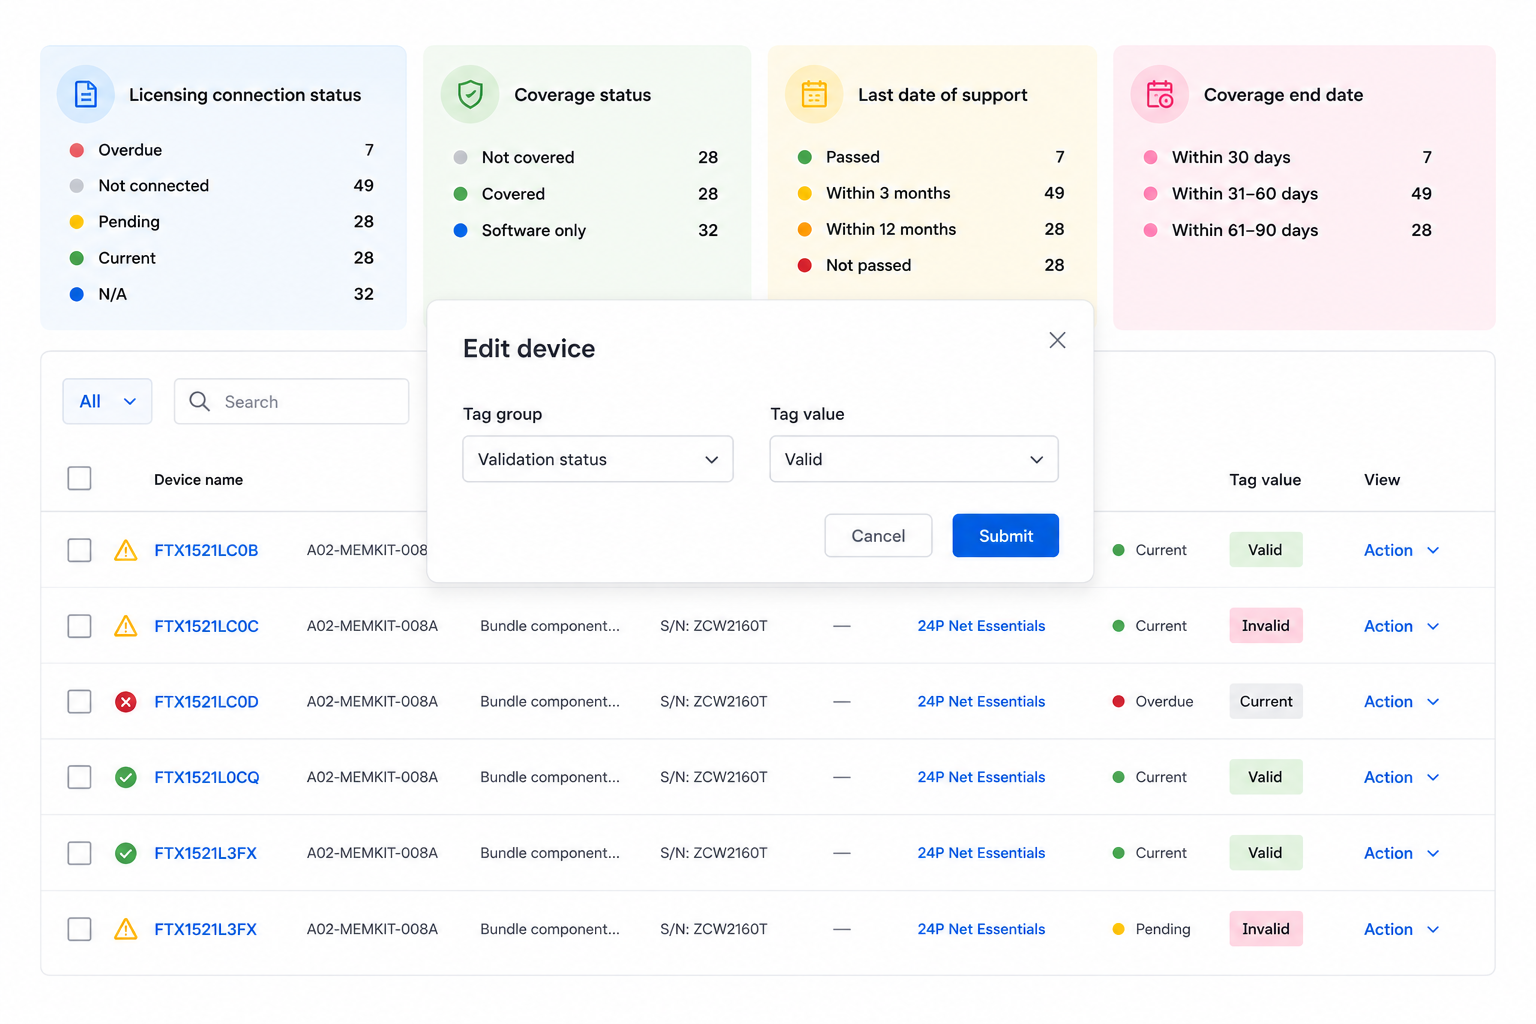The image size is (1536, 1024).
Task: Open the Tag group Validation status dropdown
Action: (x=598, y=459)
